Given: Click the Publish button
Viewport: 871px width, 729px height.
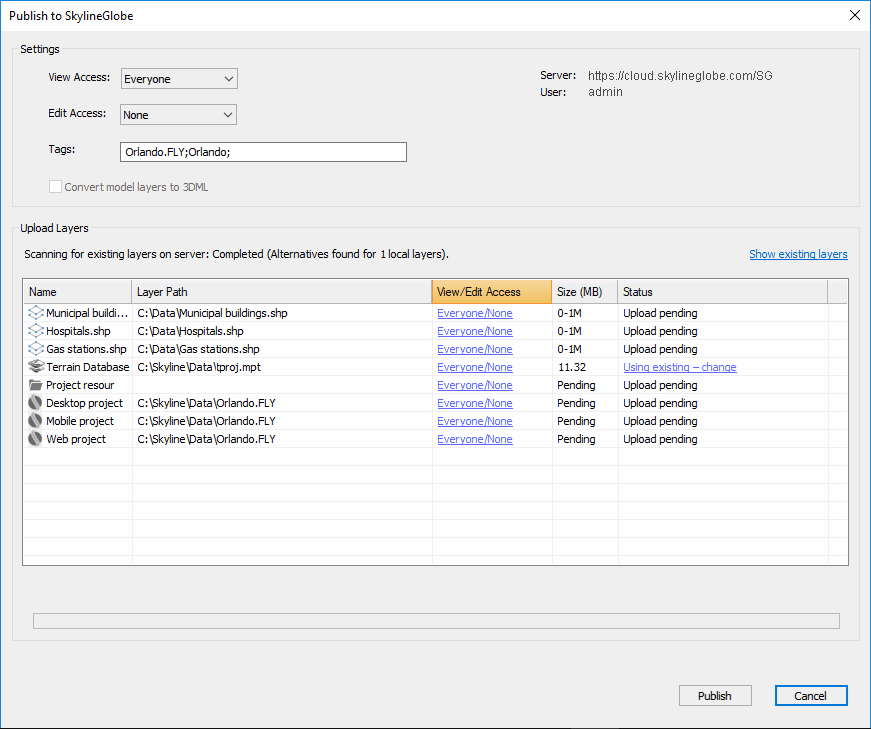Looking at the screenshot, I should 715,695.
